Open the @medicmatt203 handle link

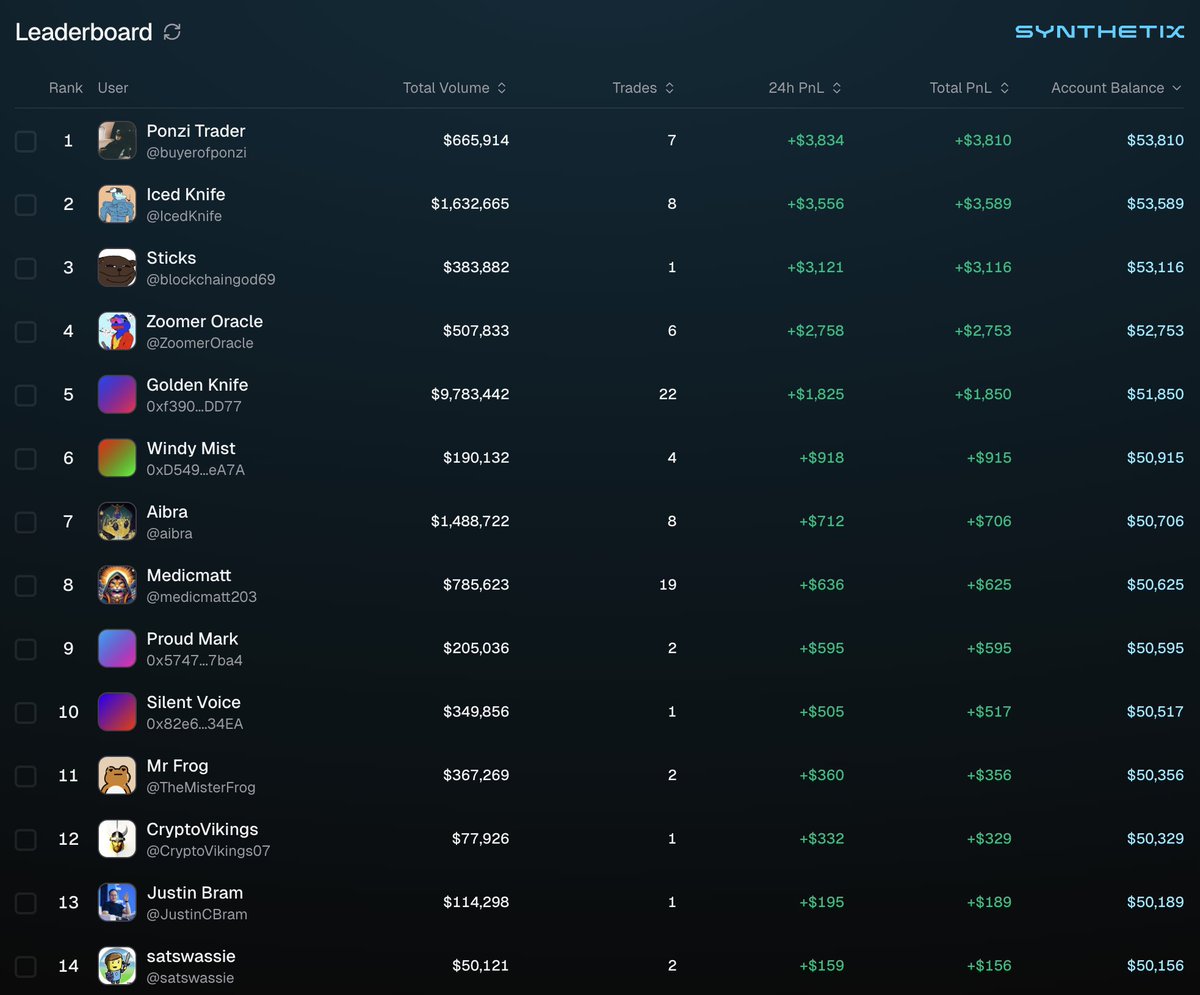tap(202, 597)
